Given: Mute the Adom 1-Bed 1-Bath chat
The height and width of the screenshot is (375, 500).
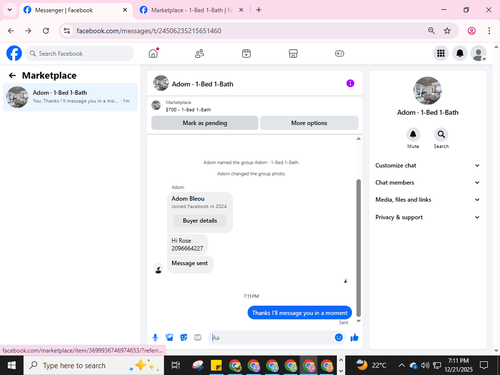Looking at the screenshot, I should click(413, 135).
